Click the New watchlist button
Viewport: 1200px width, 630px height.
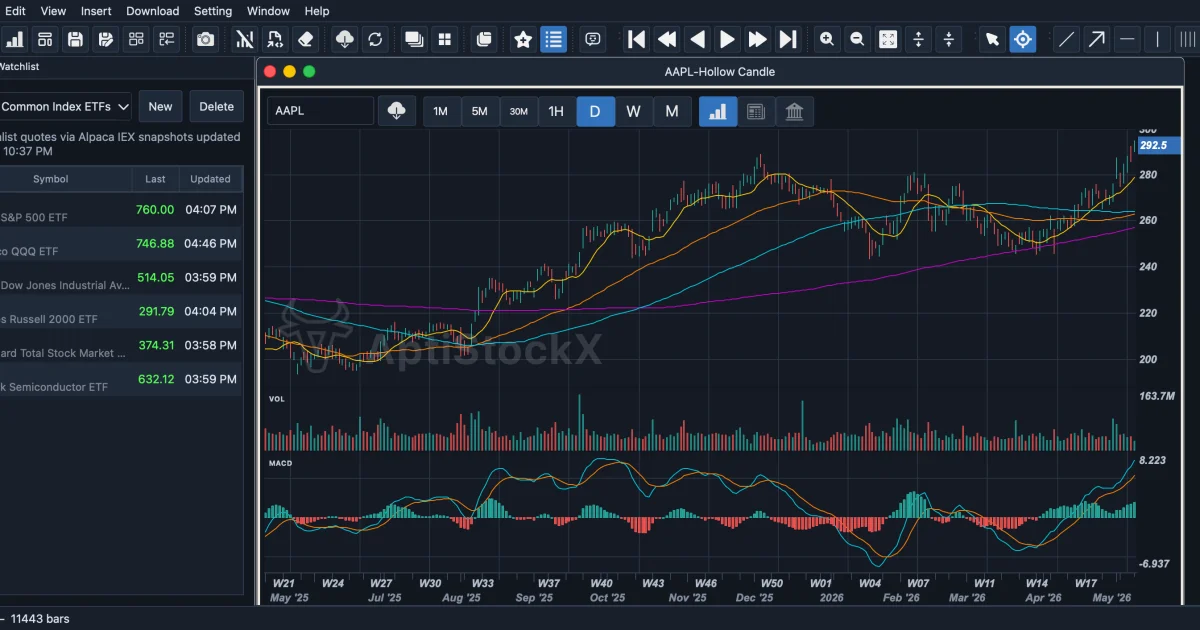click(160, 106)
